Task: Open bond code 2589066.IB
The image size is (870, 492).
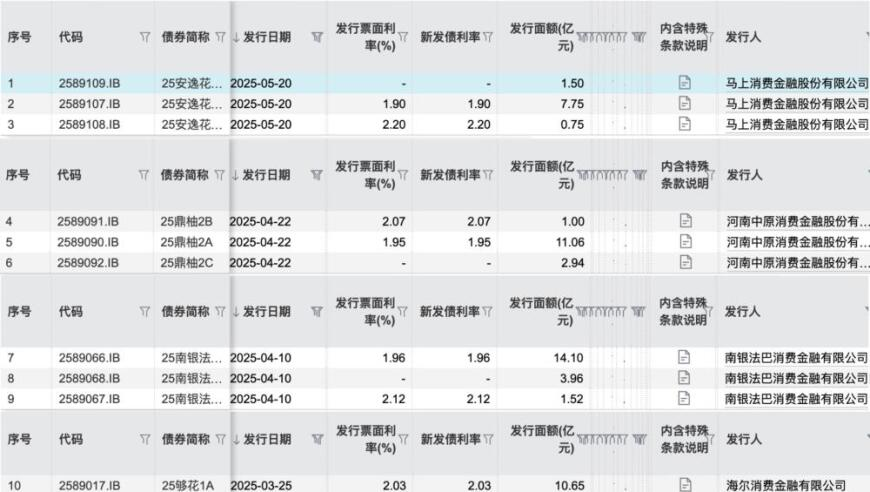Action: [x=90, y=357]
